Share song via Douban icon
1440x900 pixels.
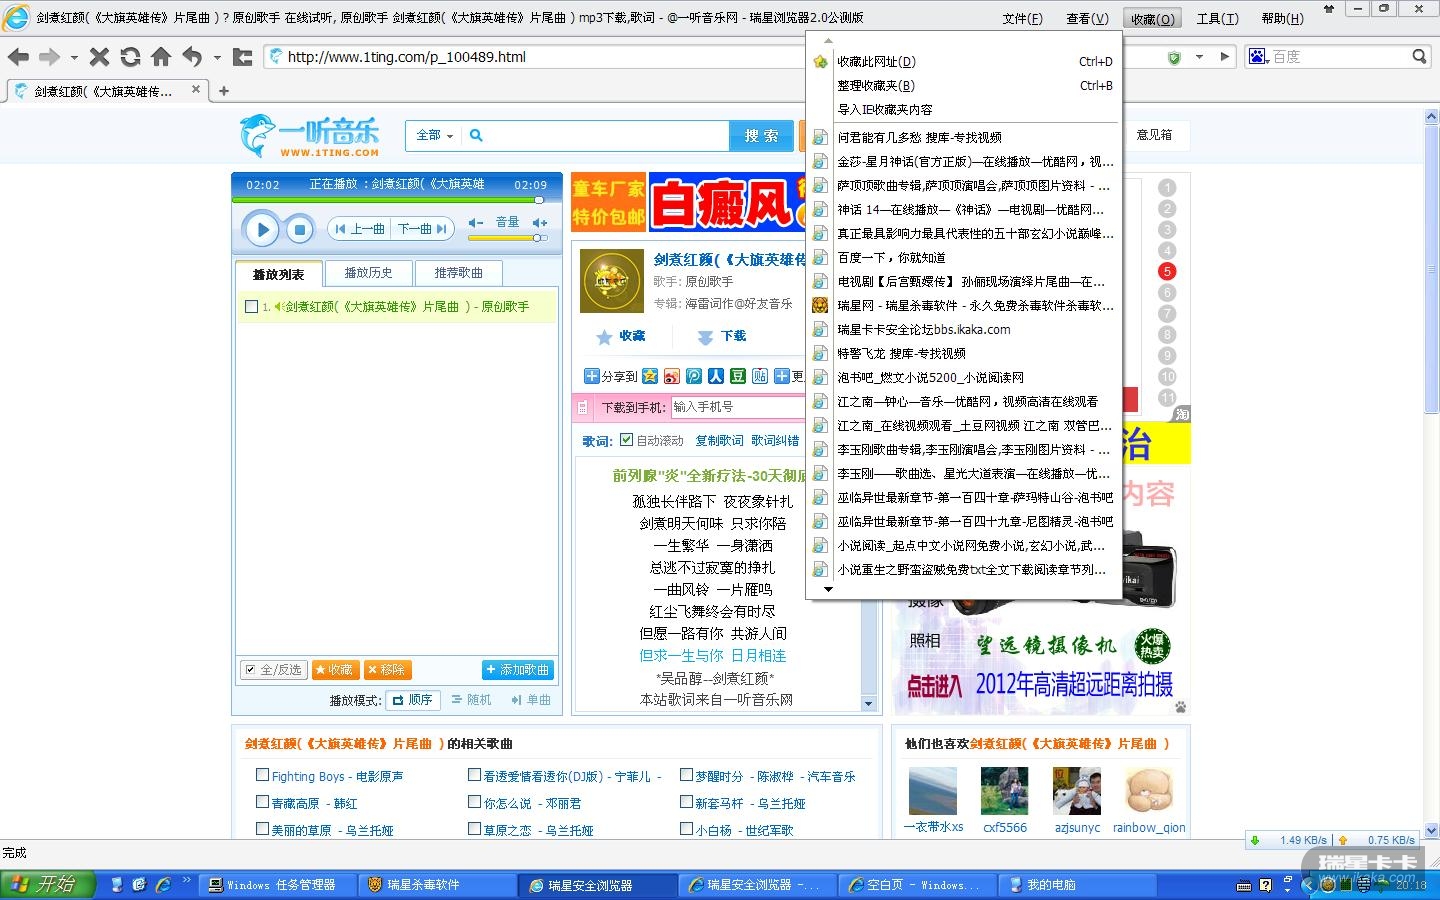click(738, 376)
